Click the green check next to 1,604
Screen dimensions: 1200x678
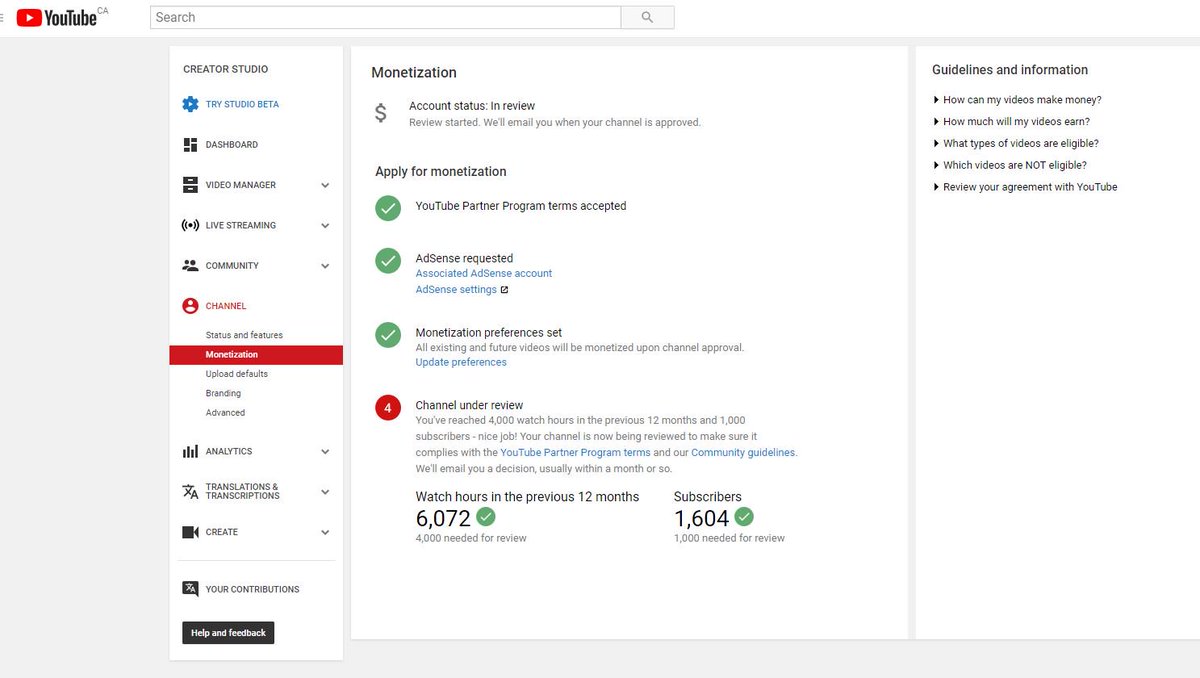click(x=744, y=517)
